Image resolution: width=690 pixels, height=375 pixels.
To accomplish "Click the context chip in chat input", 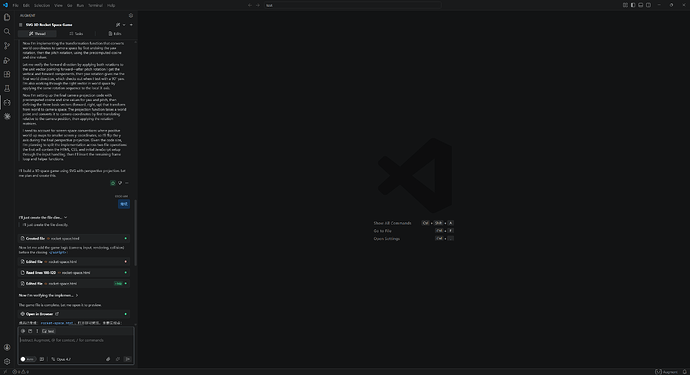I will pos(48,331).
